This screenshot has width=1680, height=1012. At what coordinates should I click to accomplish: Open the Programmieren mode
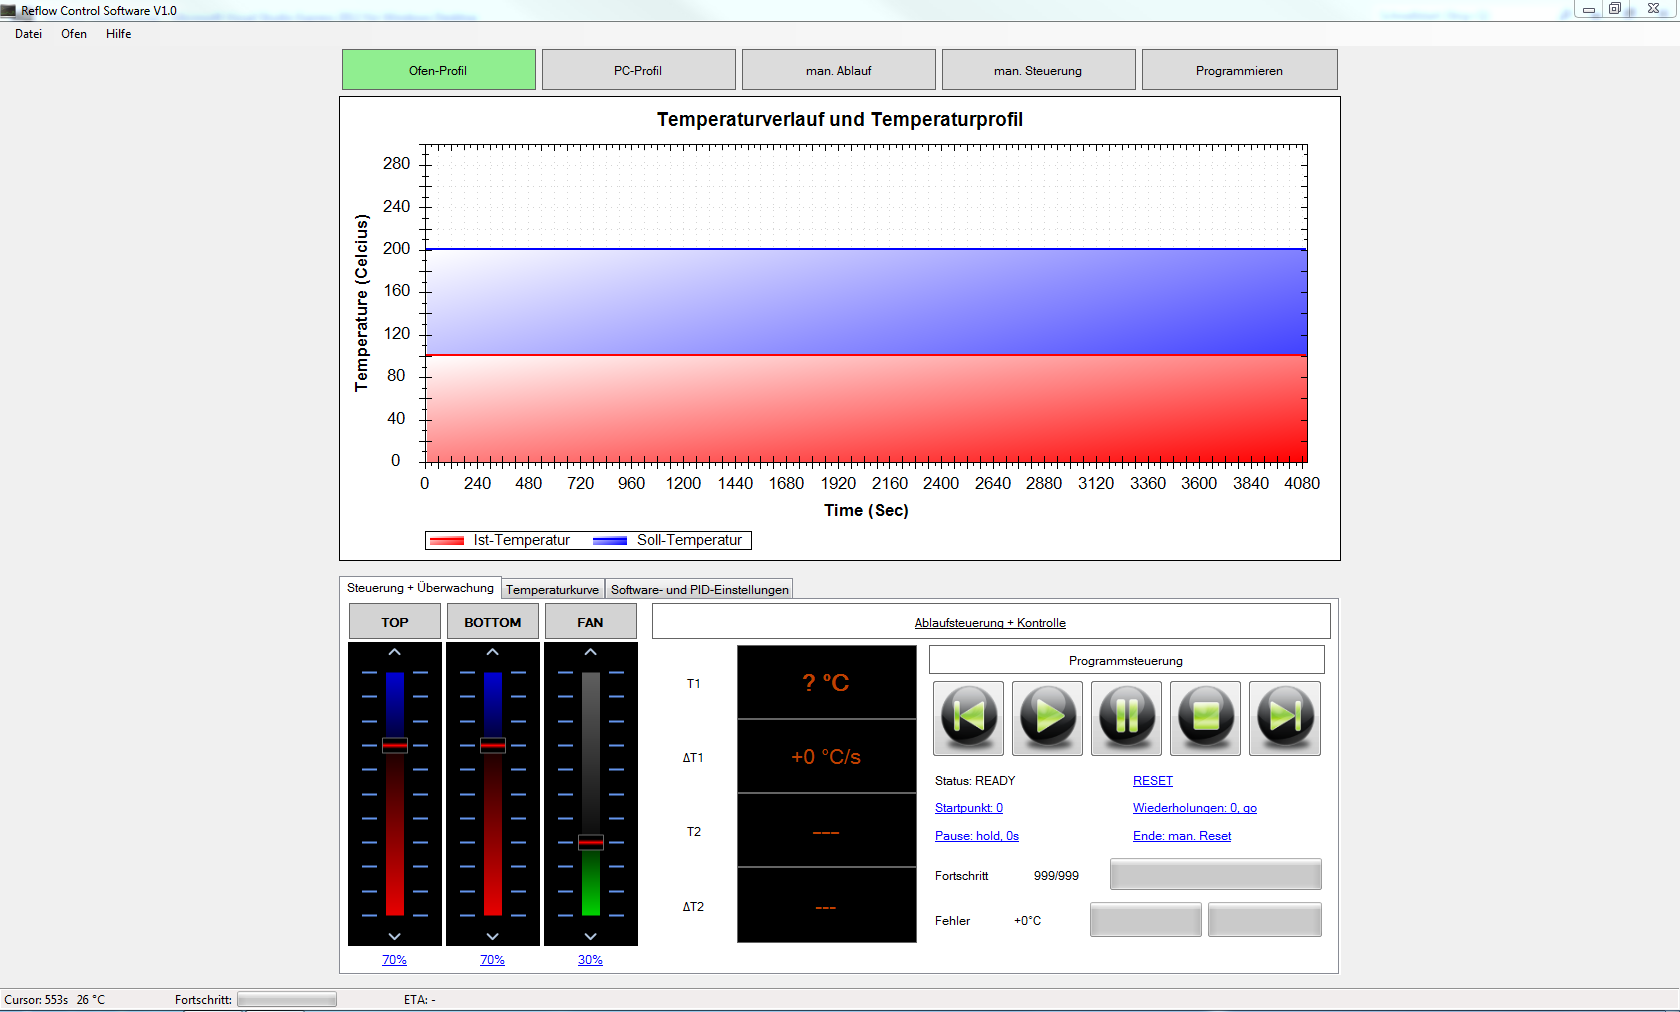click(1240, 70)
